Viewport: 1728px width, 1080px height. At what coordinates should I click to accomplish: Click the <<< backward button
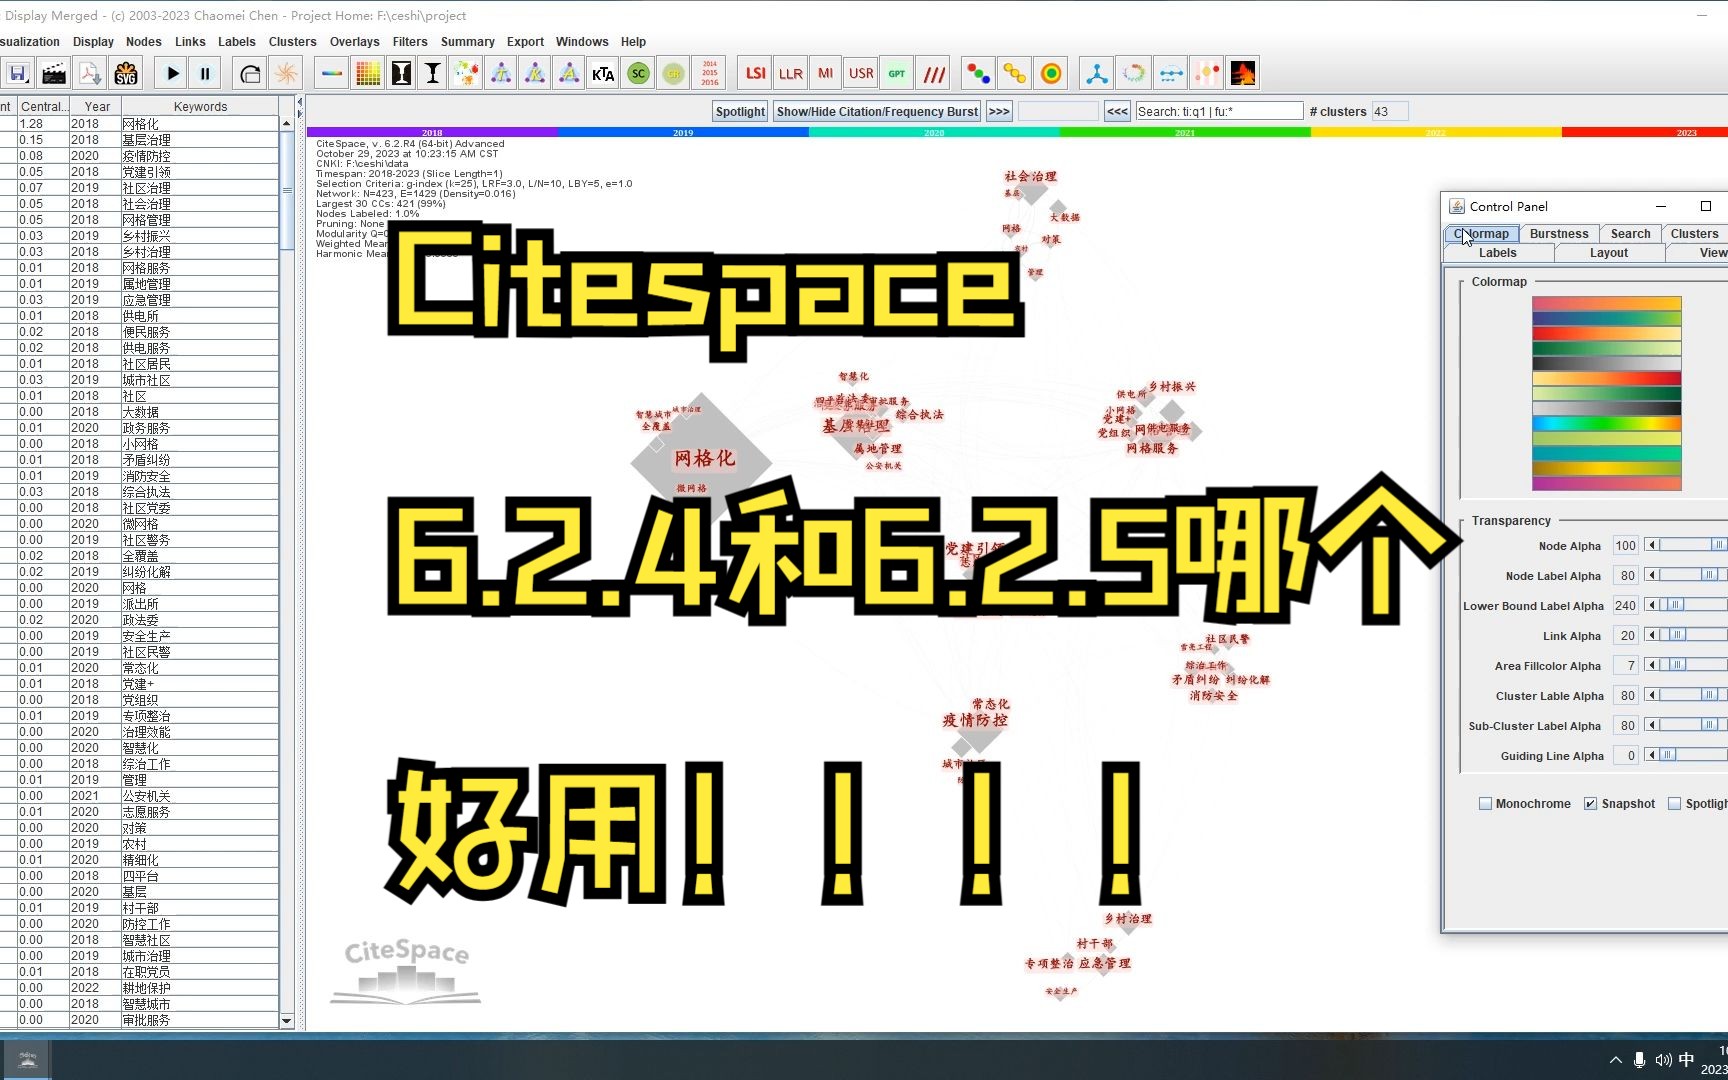click(1117, 112)
